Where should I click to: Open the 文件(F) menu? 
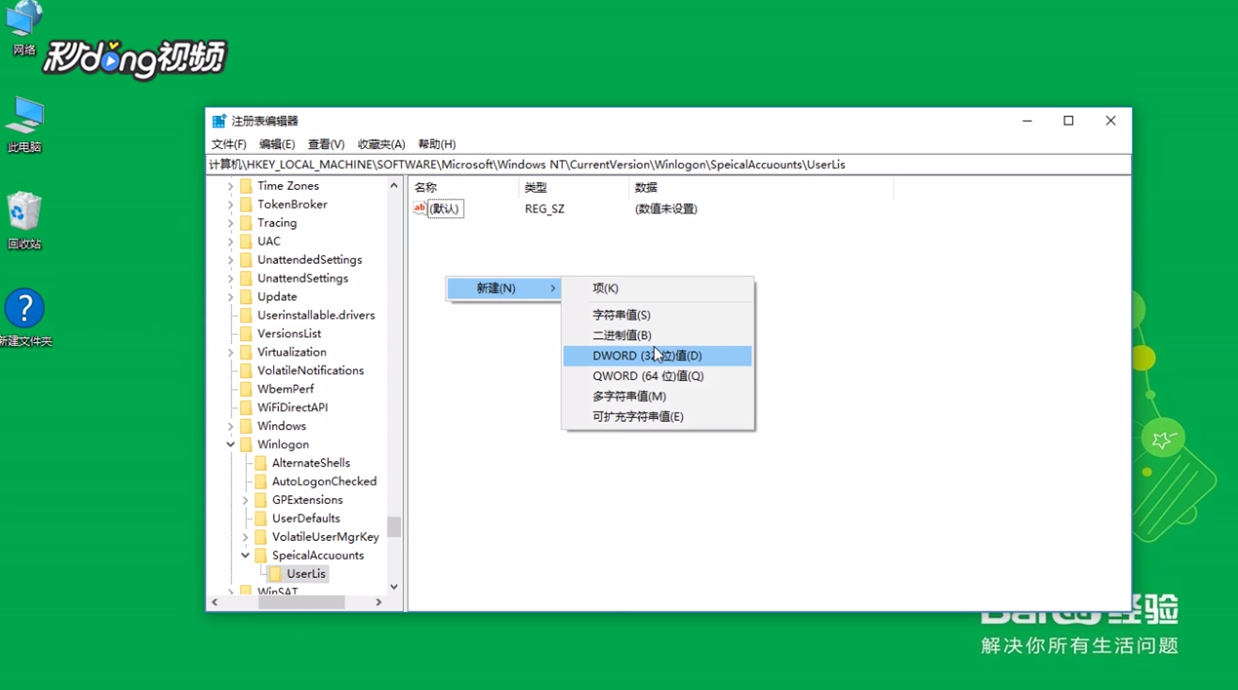pyautogui.click(x=229, y=144)
